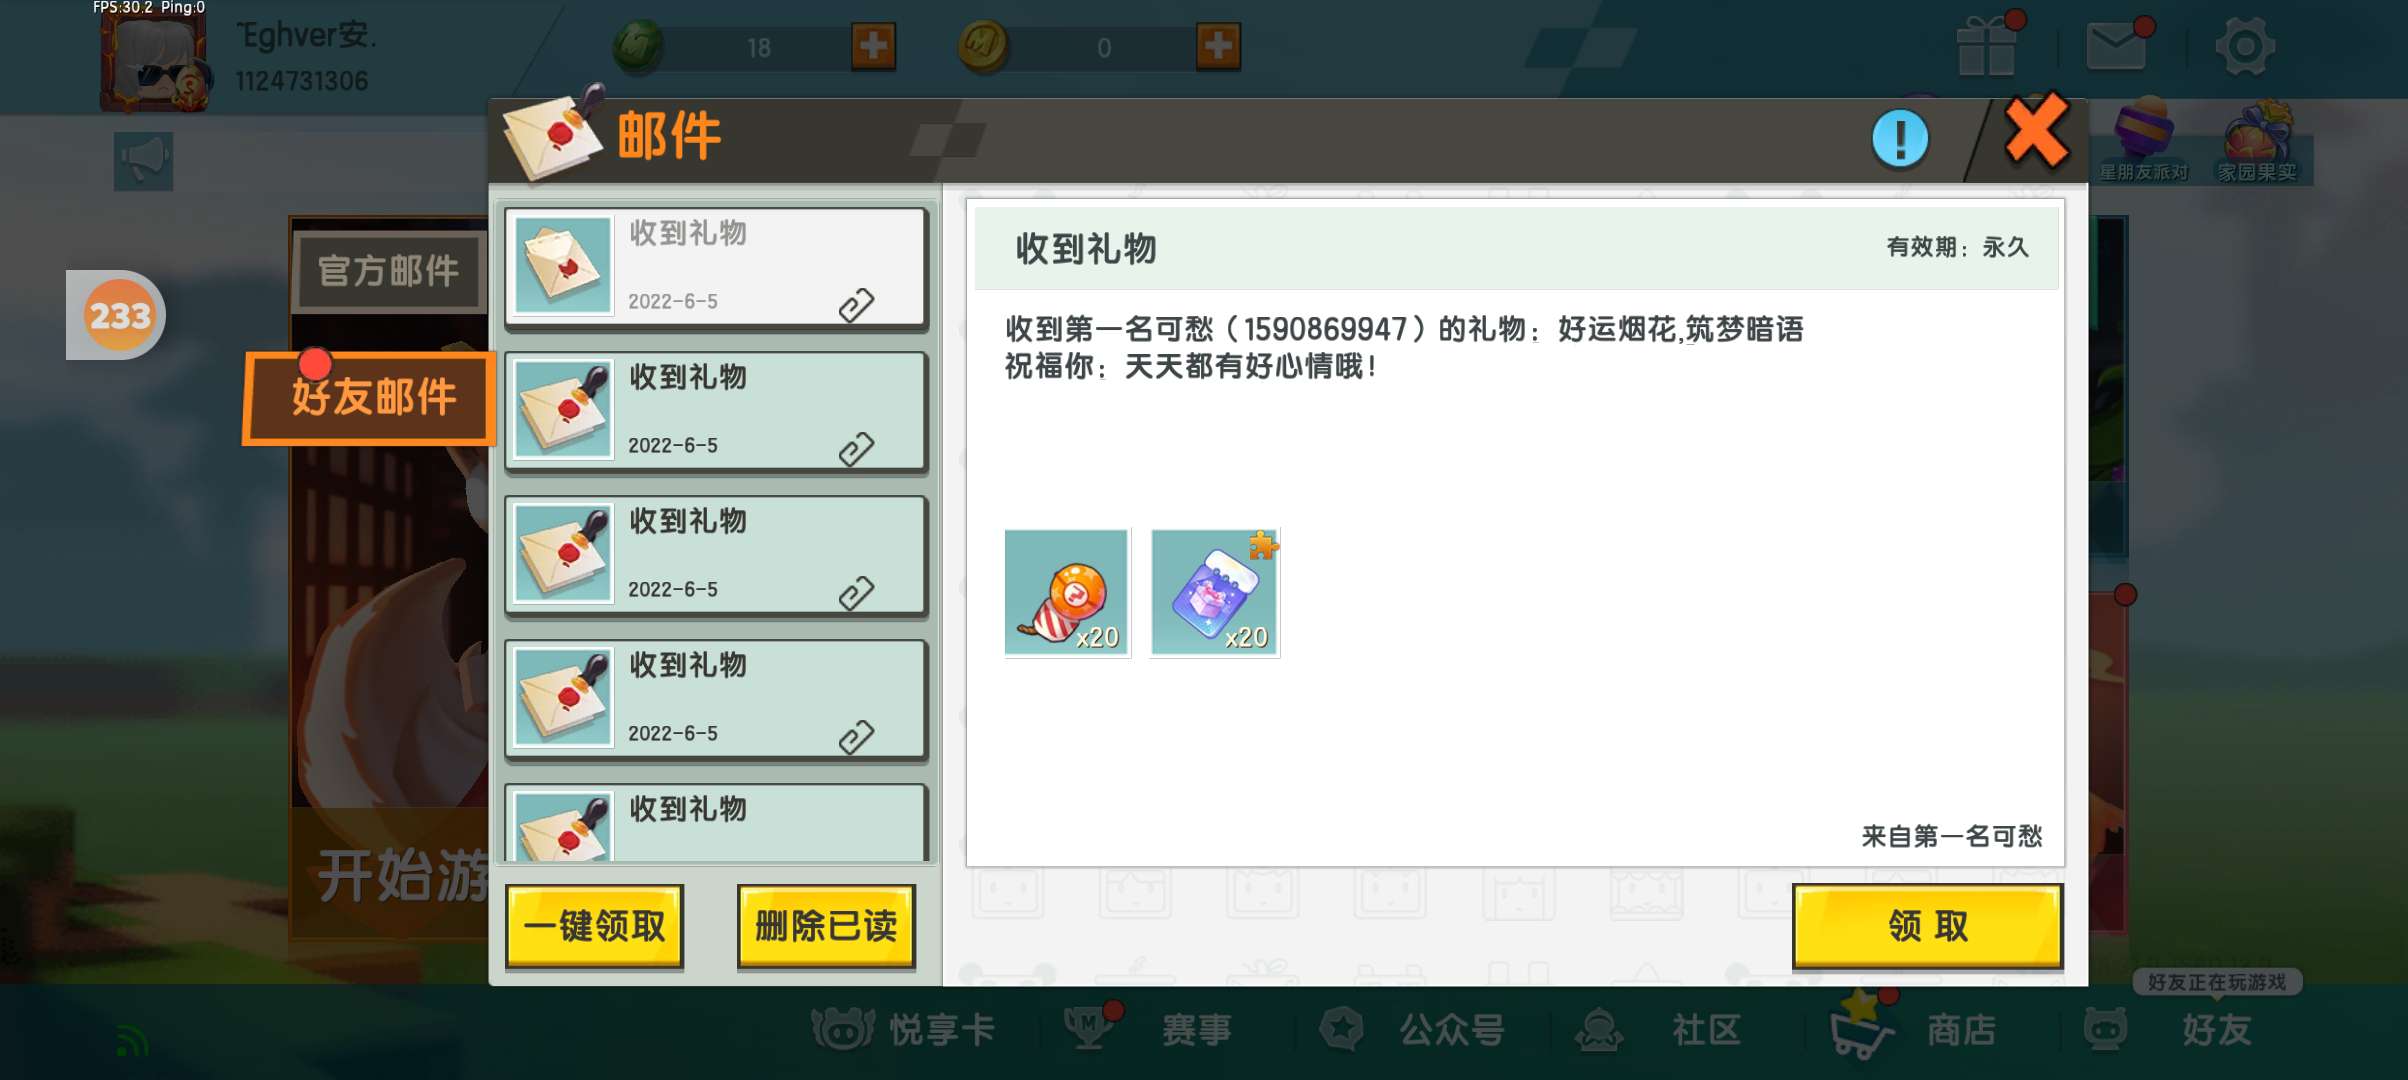Viewport: 2408px width, 1080px height.
Task: Click the 一键领取 button
Action: (595, 926)
